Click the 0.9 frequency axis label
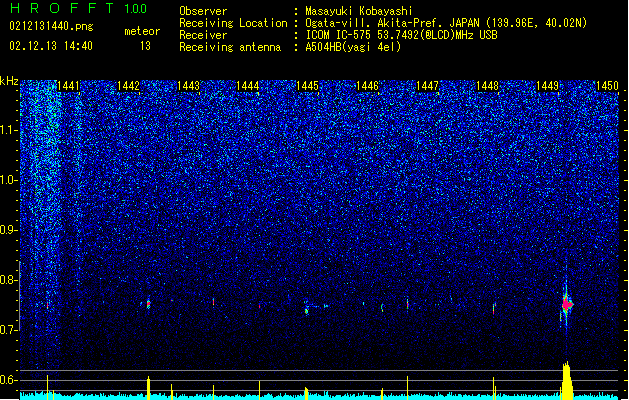This screenshot has width=629, height=400. click(x=9, y=230)
